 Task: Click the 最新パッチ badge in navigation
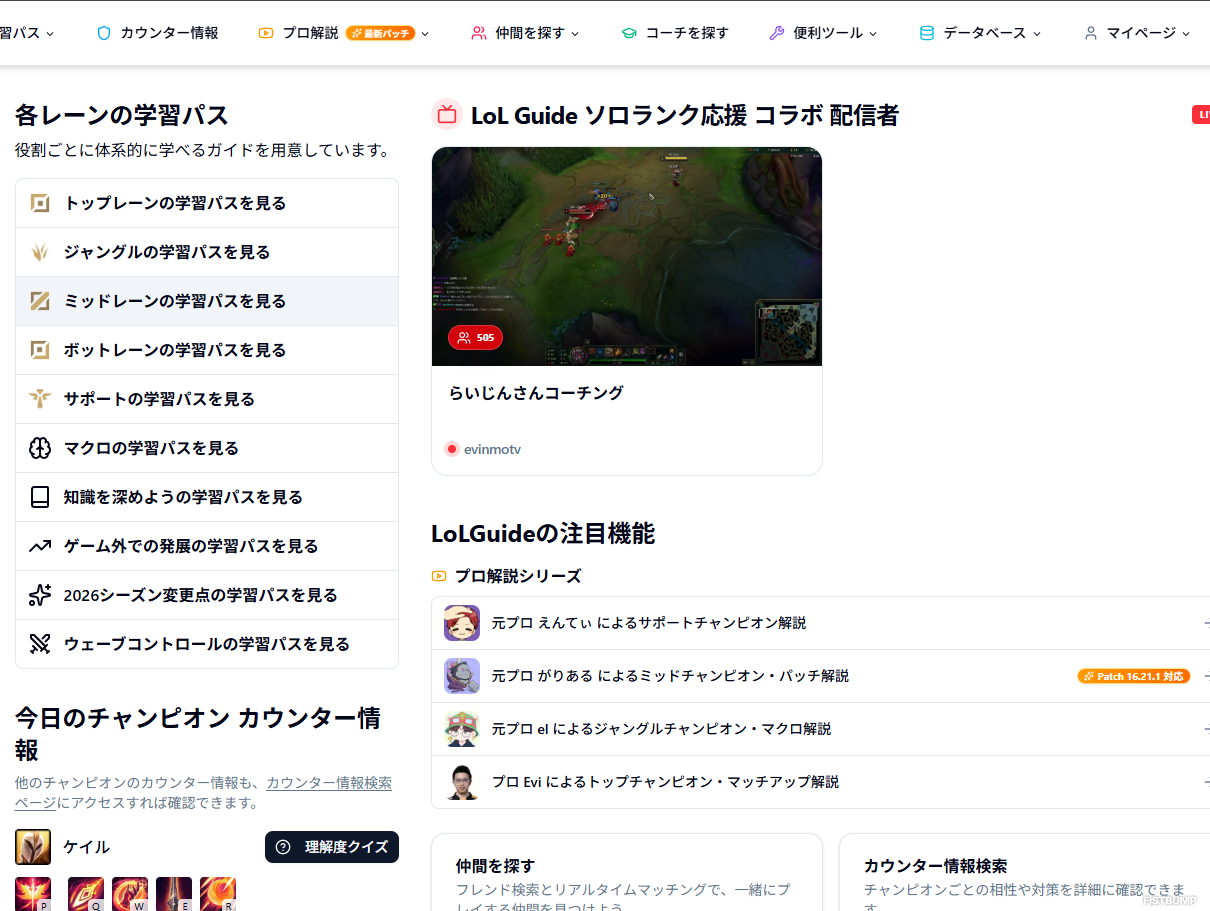(381, 33)
